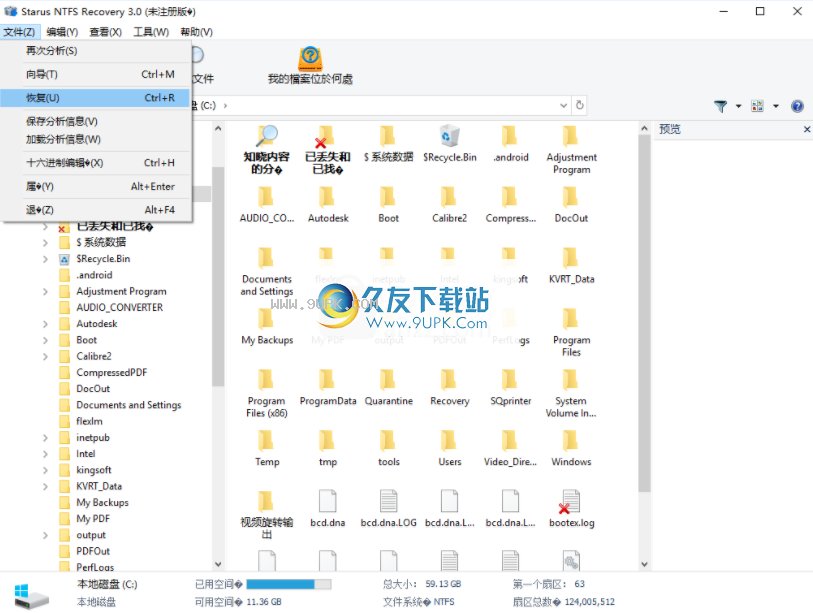This screenshot has height=613, width=813.
Task: Select flexlm in the folder tree
Action: (x=89, y=421)
